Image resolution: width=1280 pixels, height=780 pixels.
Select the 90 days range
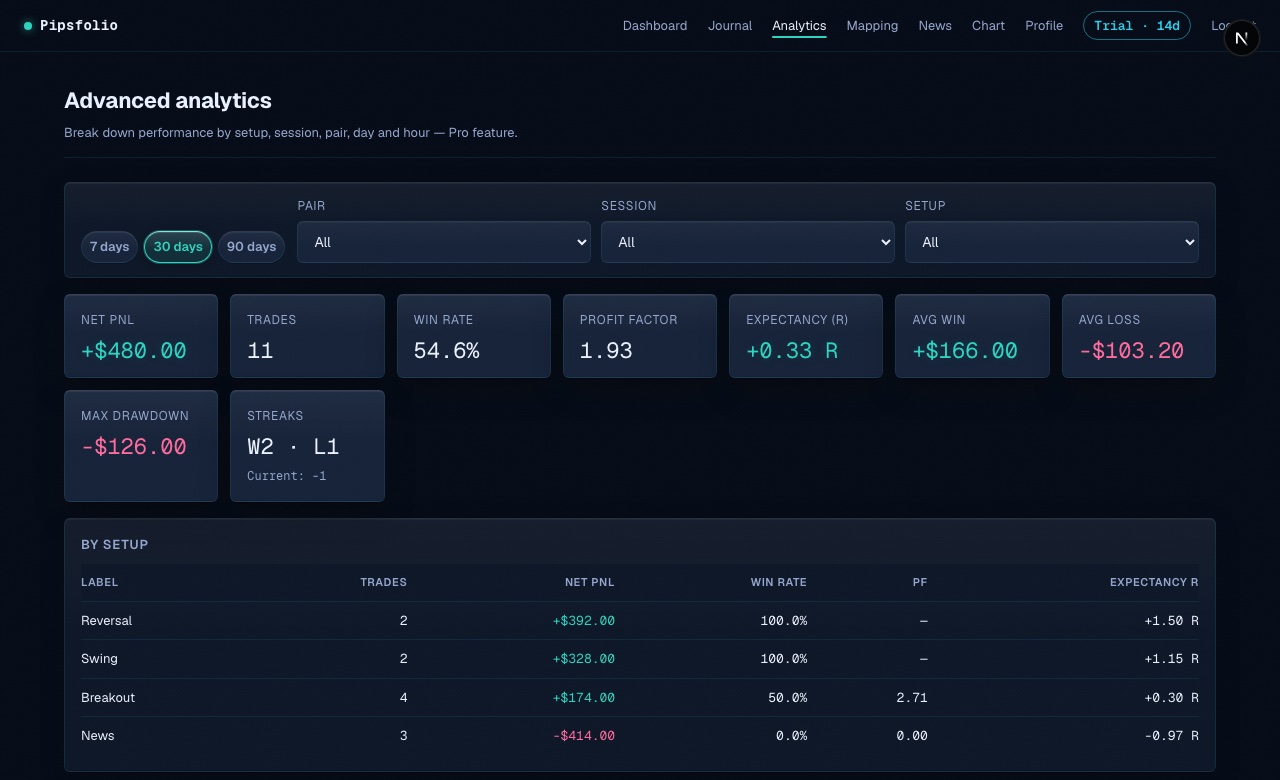coord(251,247)
